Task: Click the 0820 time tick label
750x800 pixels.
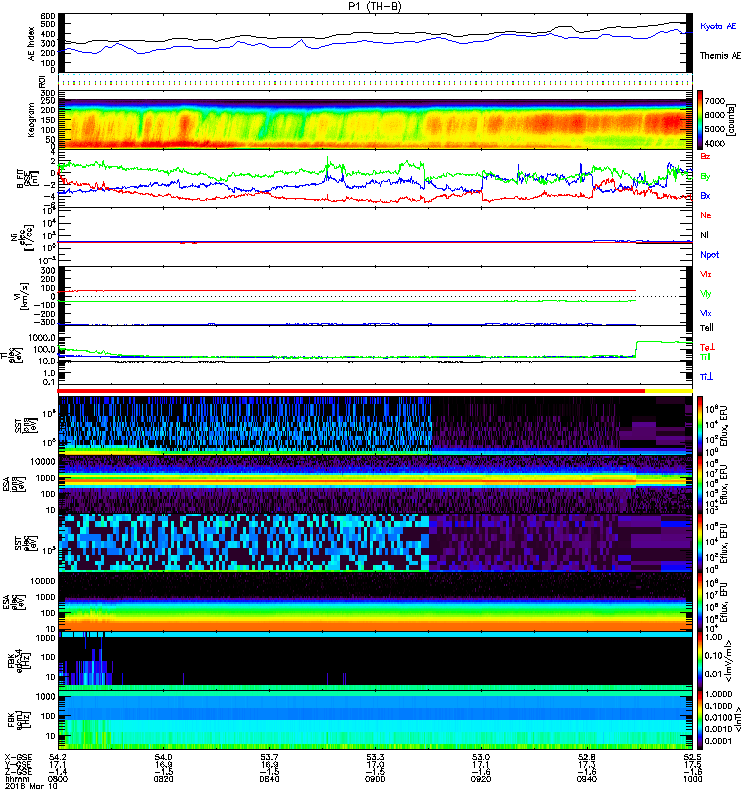Action: tap(163, 779)
